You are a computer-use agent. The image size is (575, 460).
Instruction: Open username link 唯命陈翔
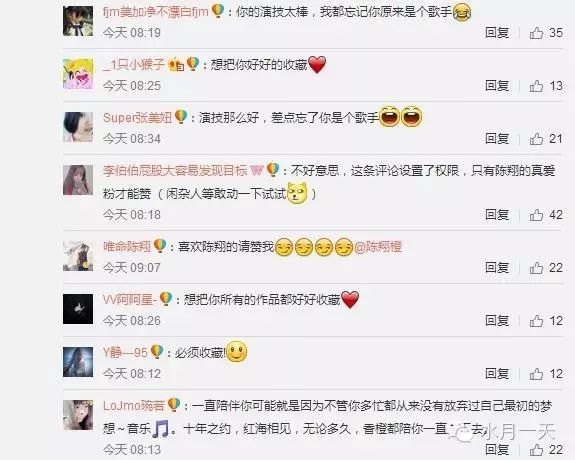[127, 247]
